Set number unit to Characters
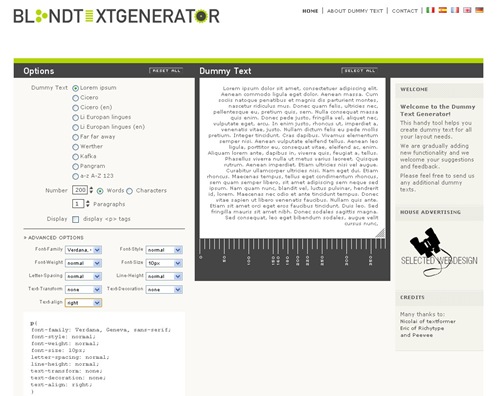This screenshot has height=396, width=500. [x=129, y=191]
